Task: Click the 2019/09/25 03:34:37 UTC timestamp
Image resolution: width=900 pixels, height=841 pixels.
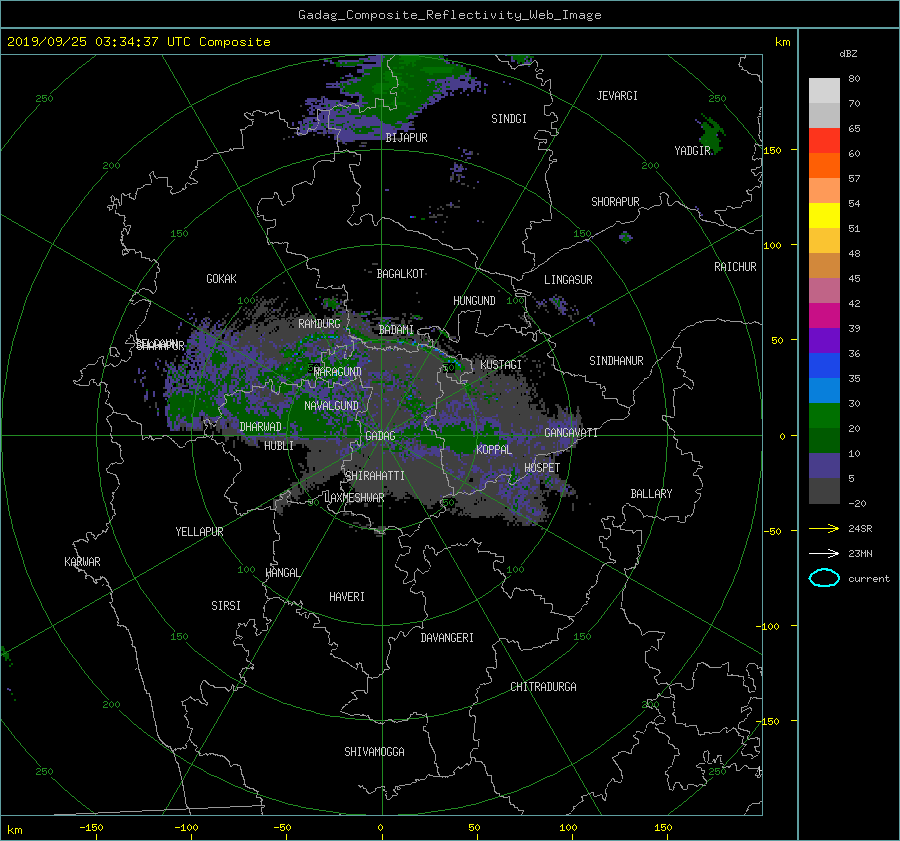Action: click(x=83, y=42)
